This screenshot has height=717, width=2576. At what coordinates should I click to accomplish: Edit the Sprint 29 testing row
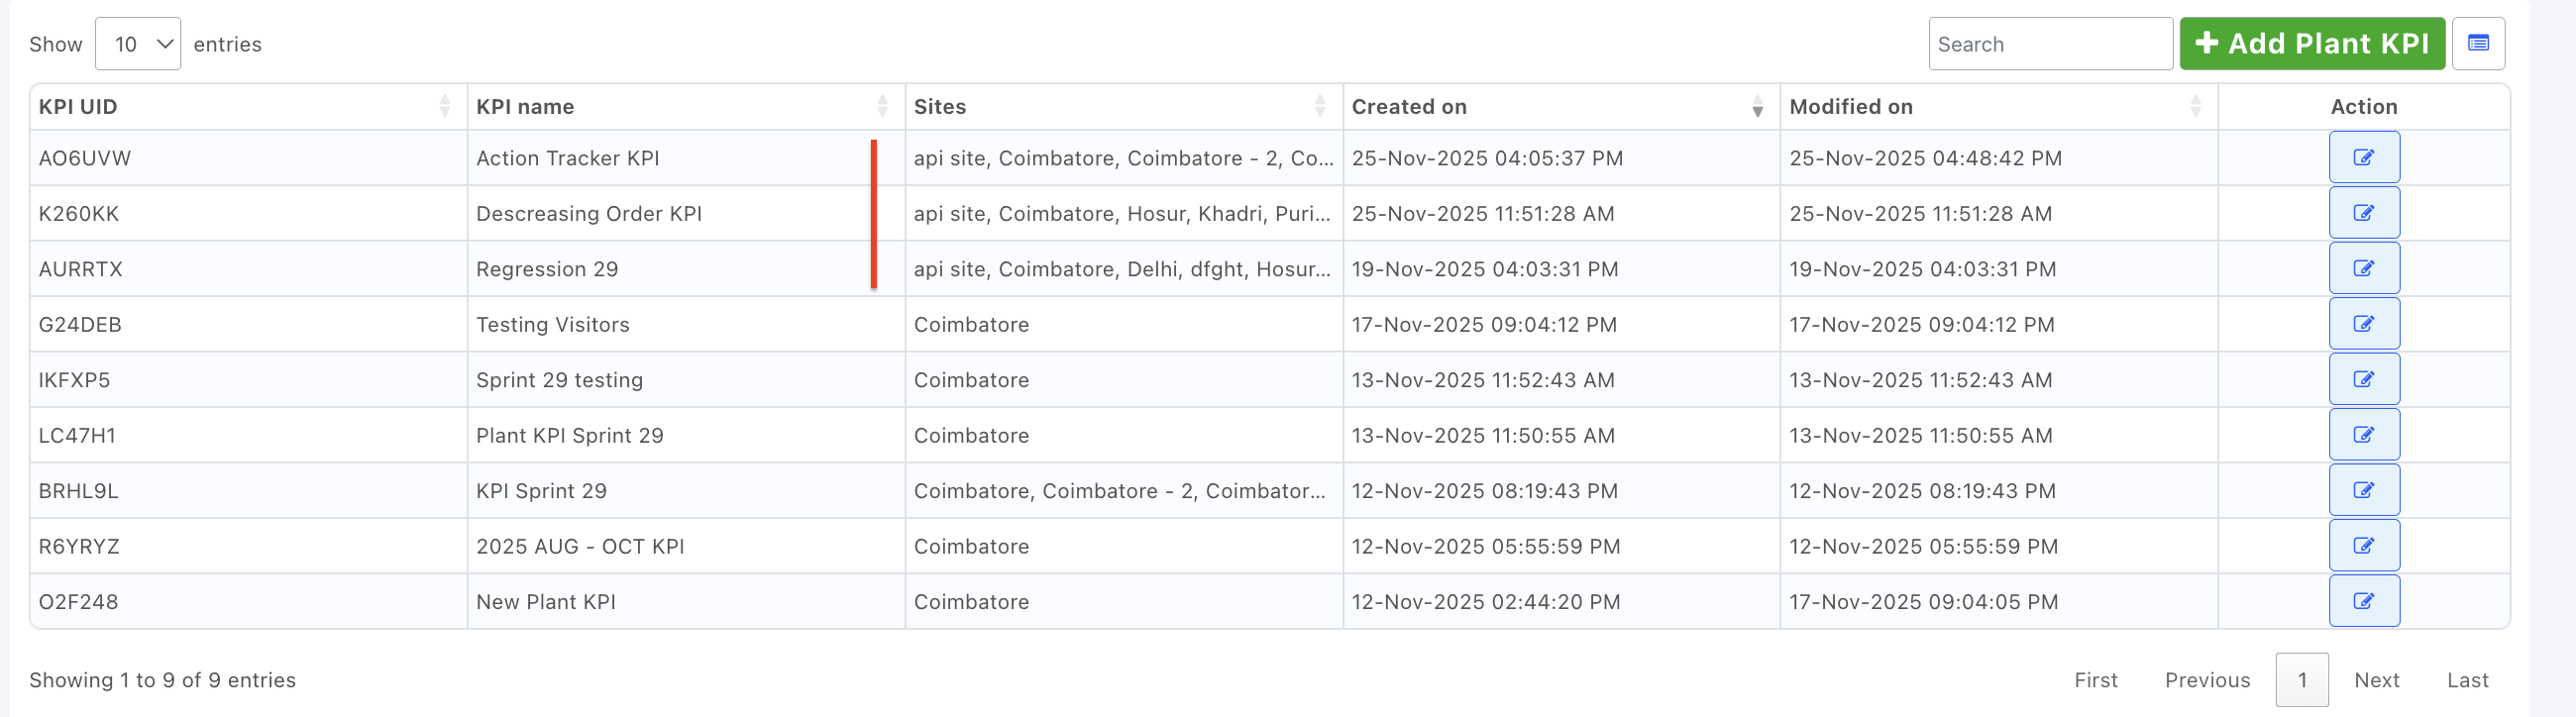point(2363,380)
